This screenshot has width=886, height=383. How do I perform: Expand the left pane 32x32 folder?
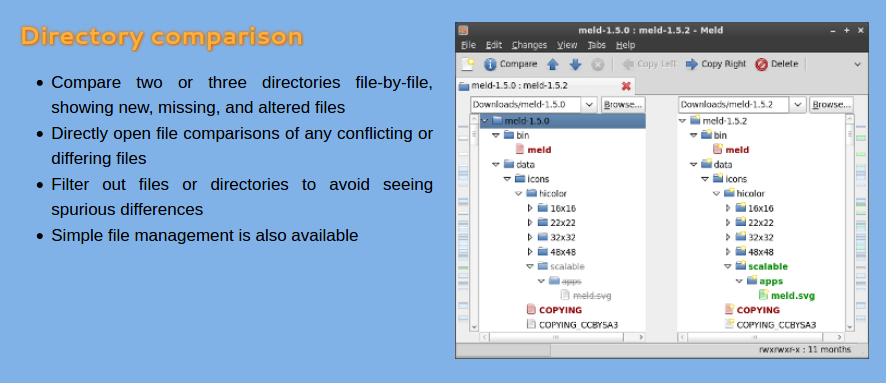[x=529, y=237]
